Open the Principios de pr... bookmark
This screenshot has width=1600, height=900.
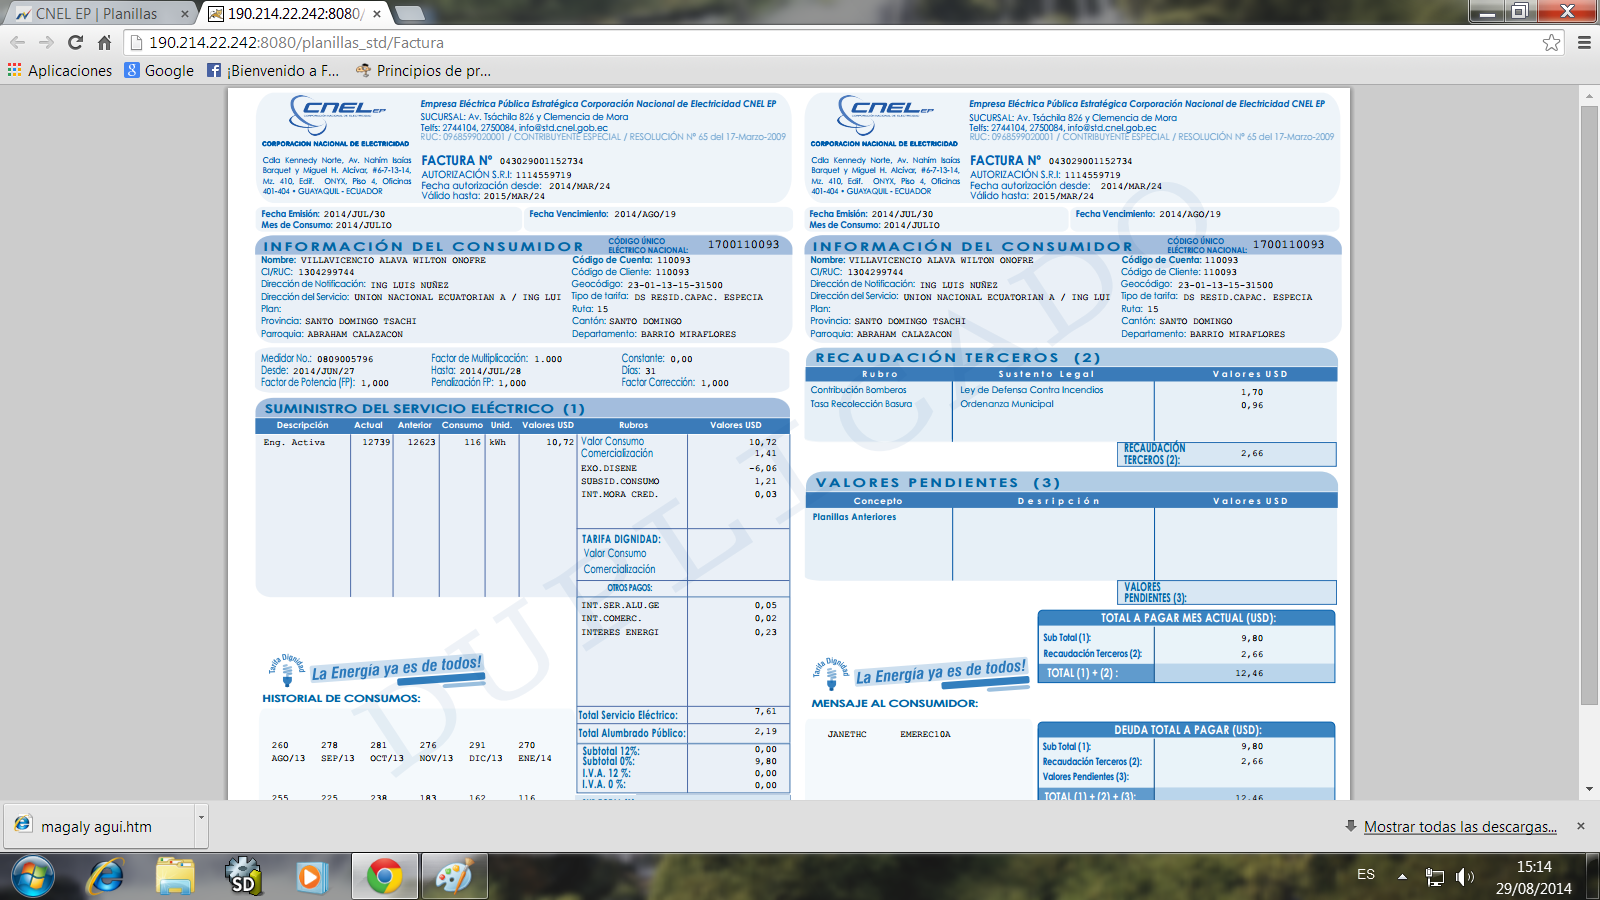point(423,71)
